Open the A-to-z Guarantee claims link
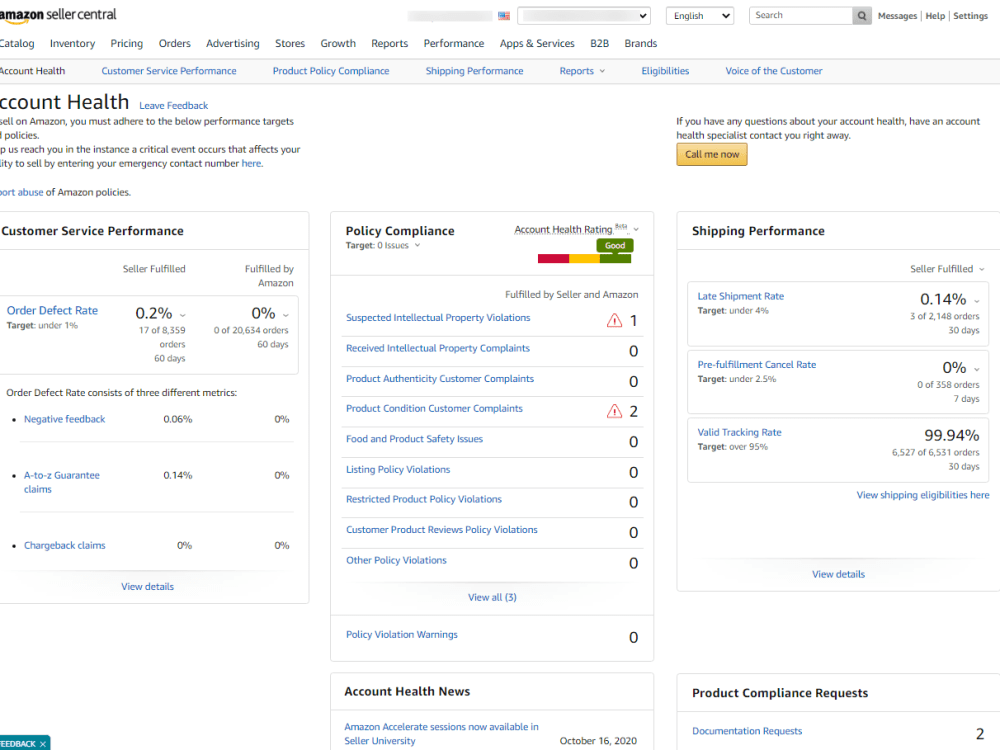 coord(62,482)
